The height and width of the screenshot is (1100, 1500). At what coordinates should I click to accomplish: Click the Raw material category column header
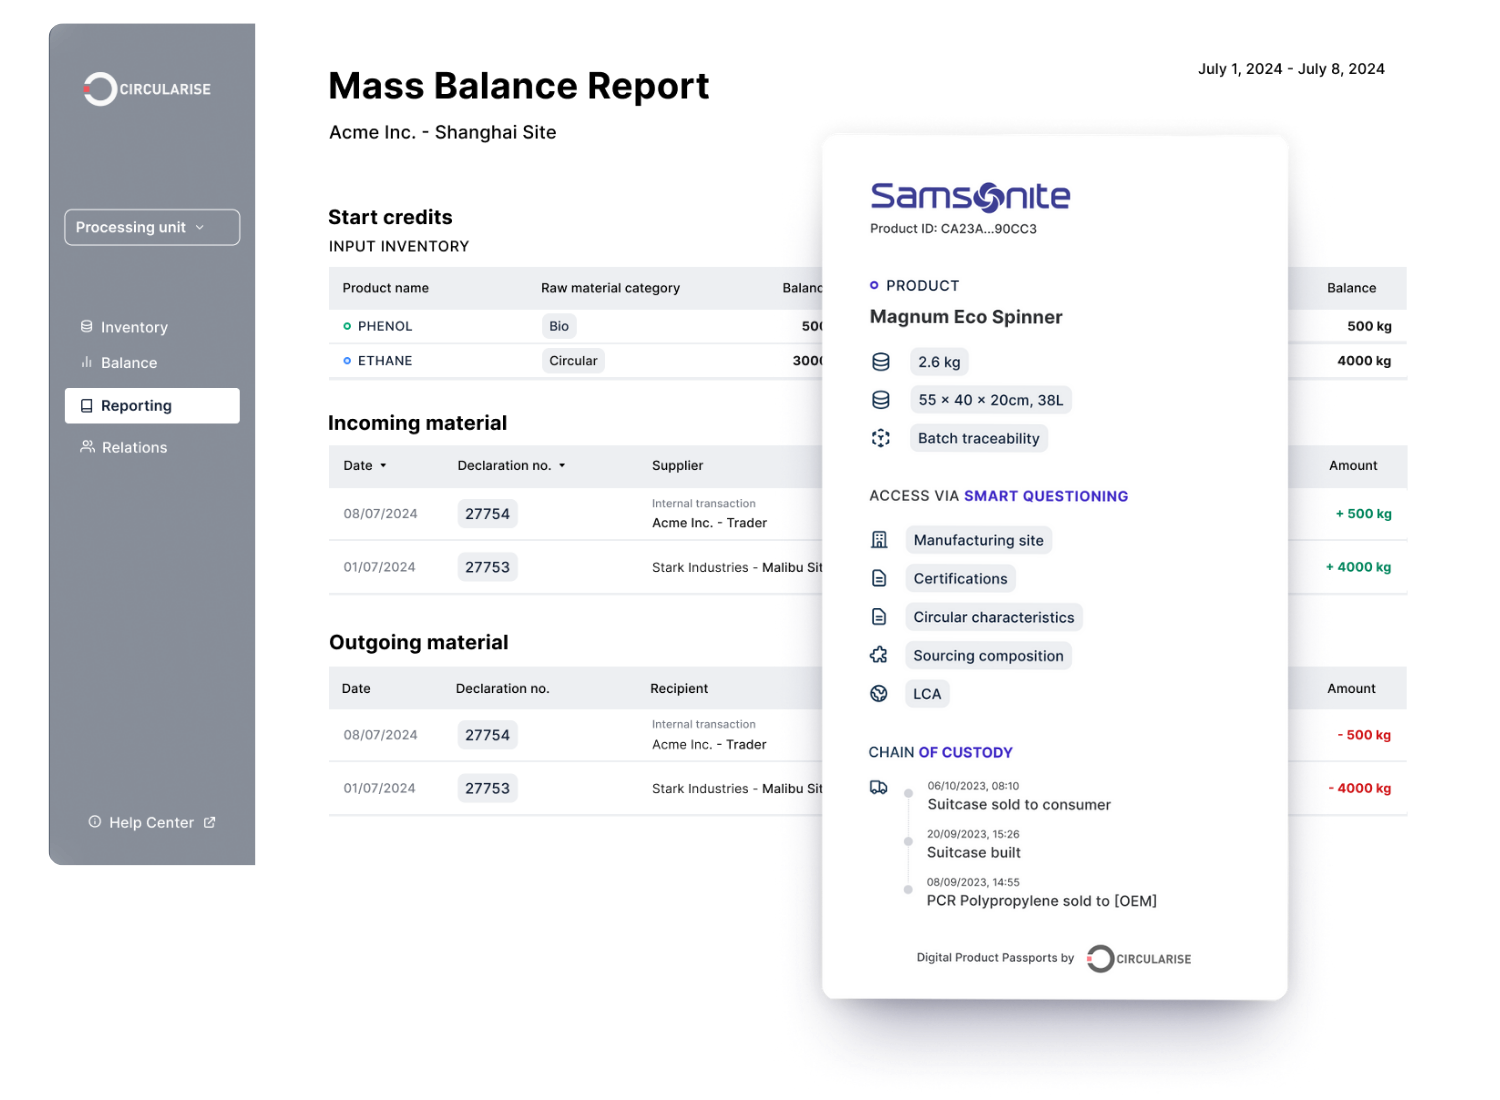610,288
